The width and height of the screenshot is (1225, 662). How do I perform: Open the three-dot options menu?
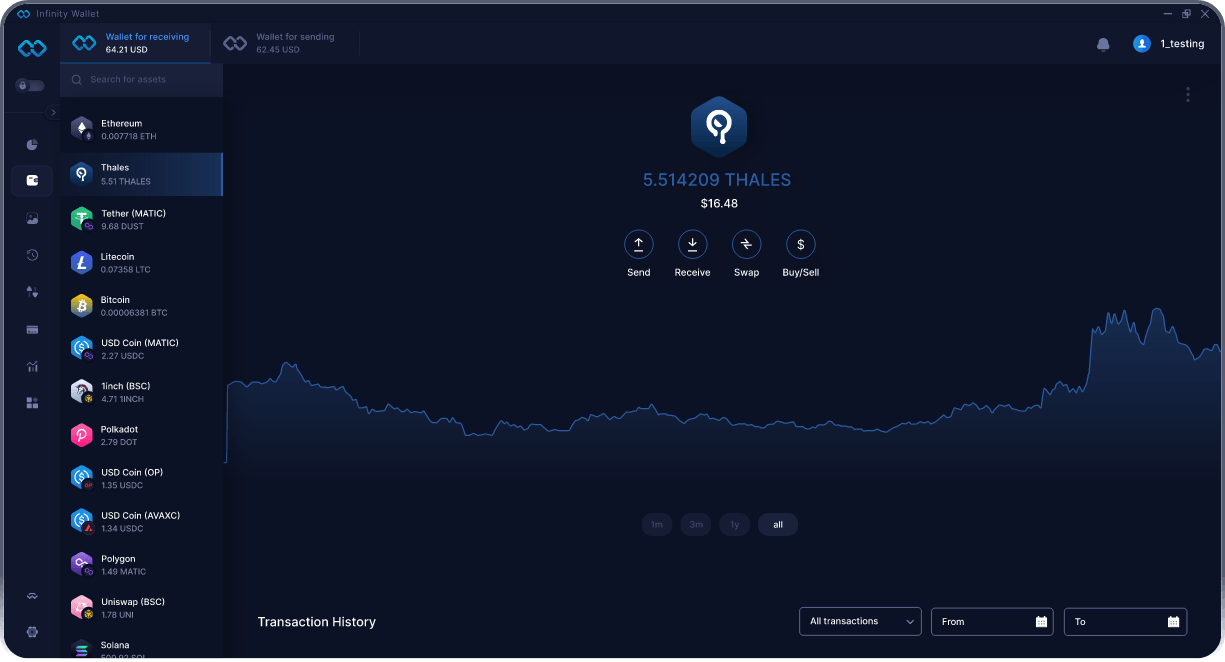click(1188, 94)
